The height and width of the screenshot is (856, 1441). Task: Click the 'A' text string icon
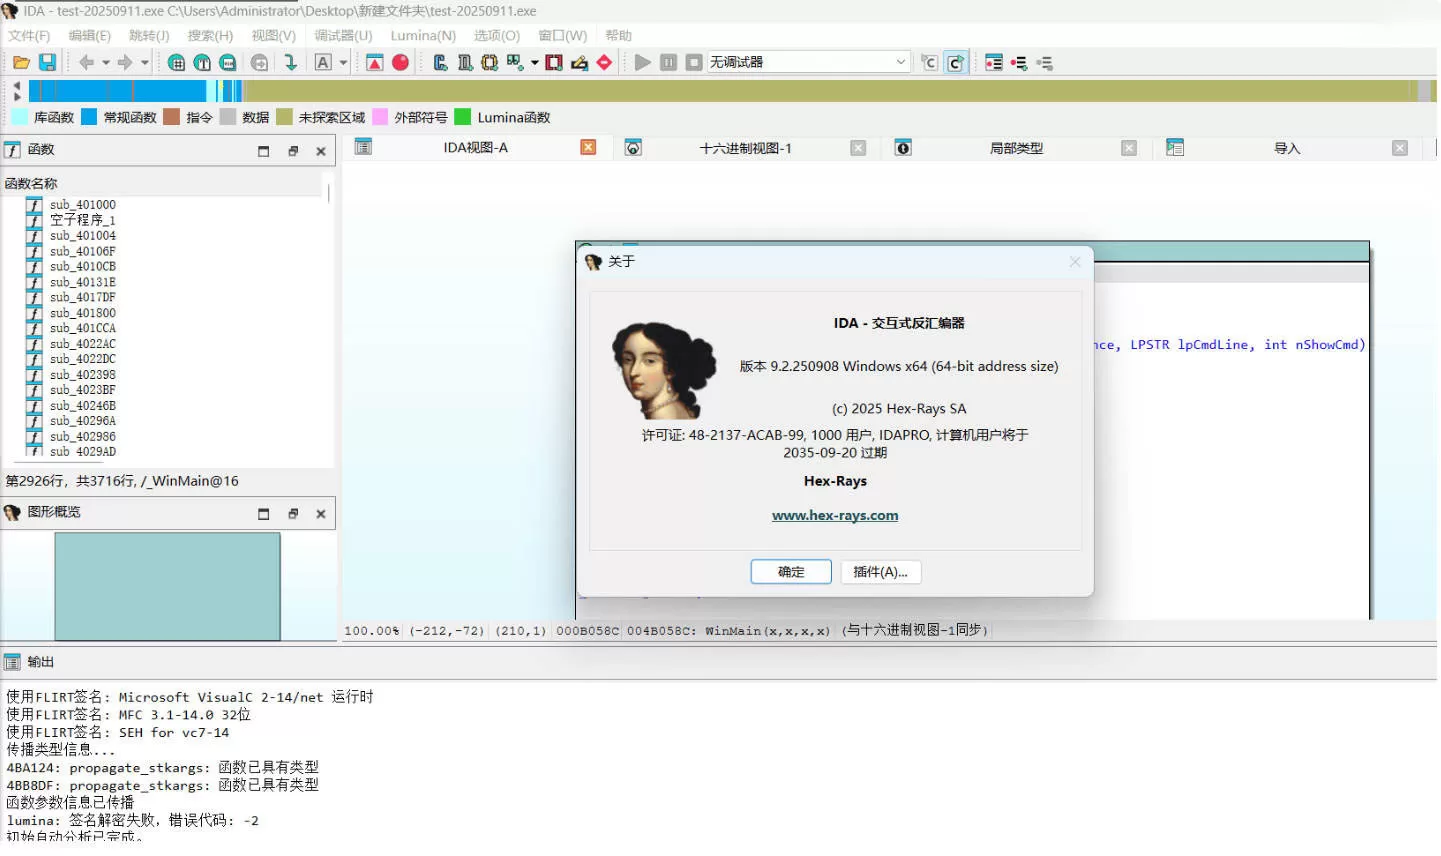[322, 61]
